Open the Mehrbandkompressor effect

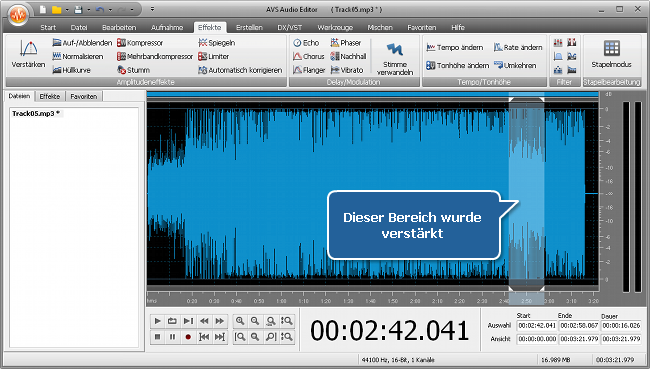[x=155, y=56]
